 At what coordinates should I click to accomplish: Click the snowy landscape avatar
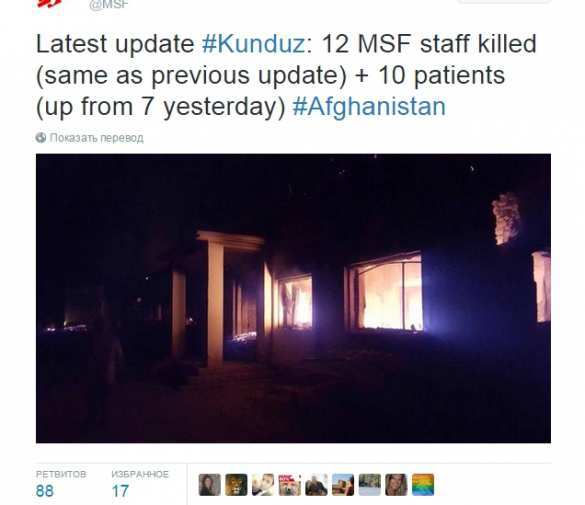(370, 485)
